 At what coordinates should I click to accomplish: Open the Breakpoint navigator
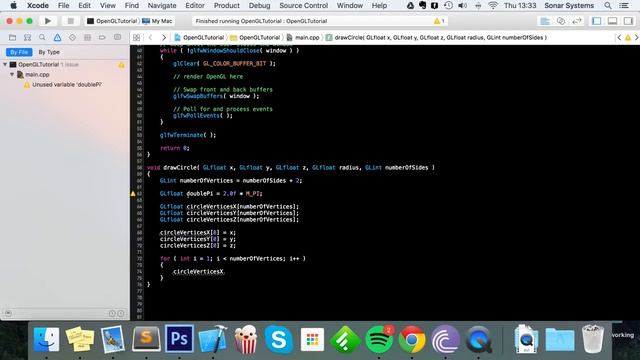pyautogui.click(x=102, y=38)
